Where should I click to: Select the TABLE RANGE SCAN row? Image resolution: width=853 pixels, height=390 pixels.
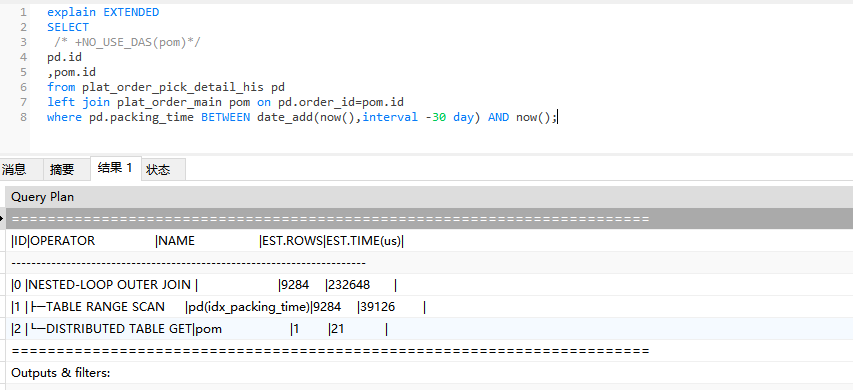tap(429, 307)
